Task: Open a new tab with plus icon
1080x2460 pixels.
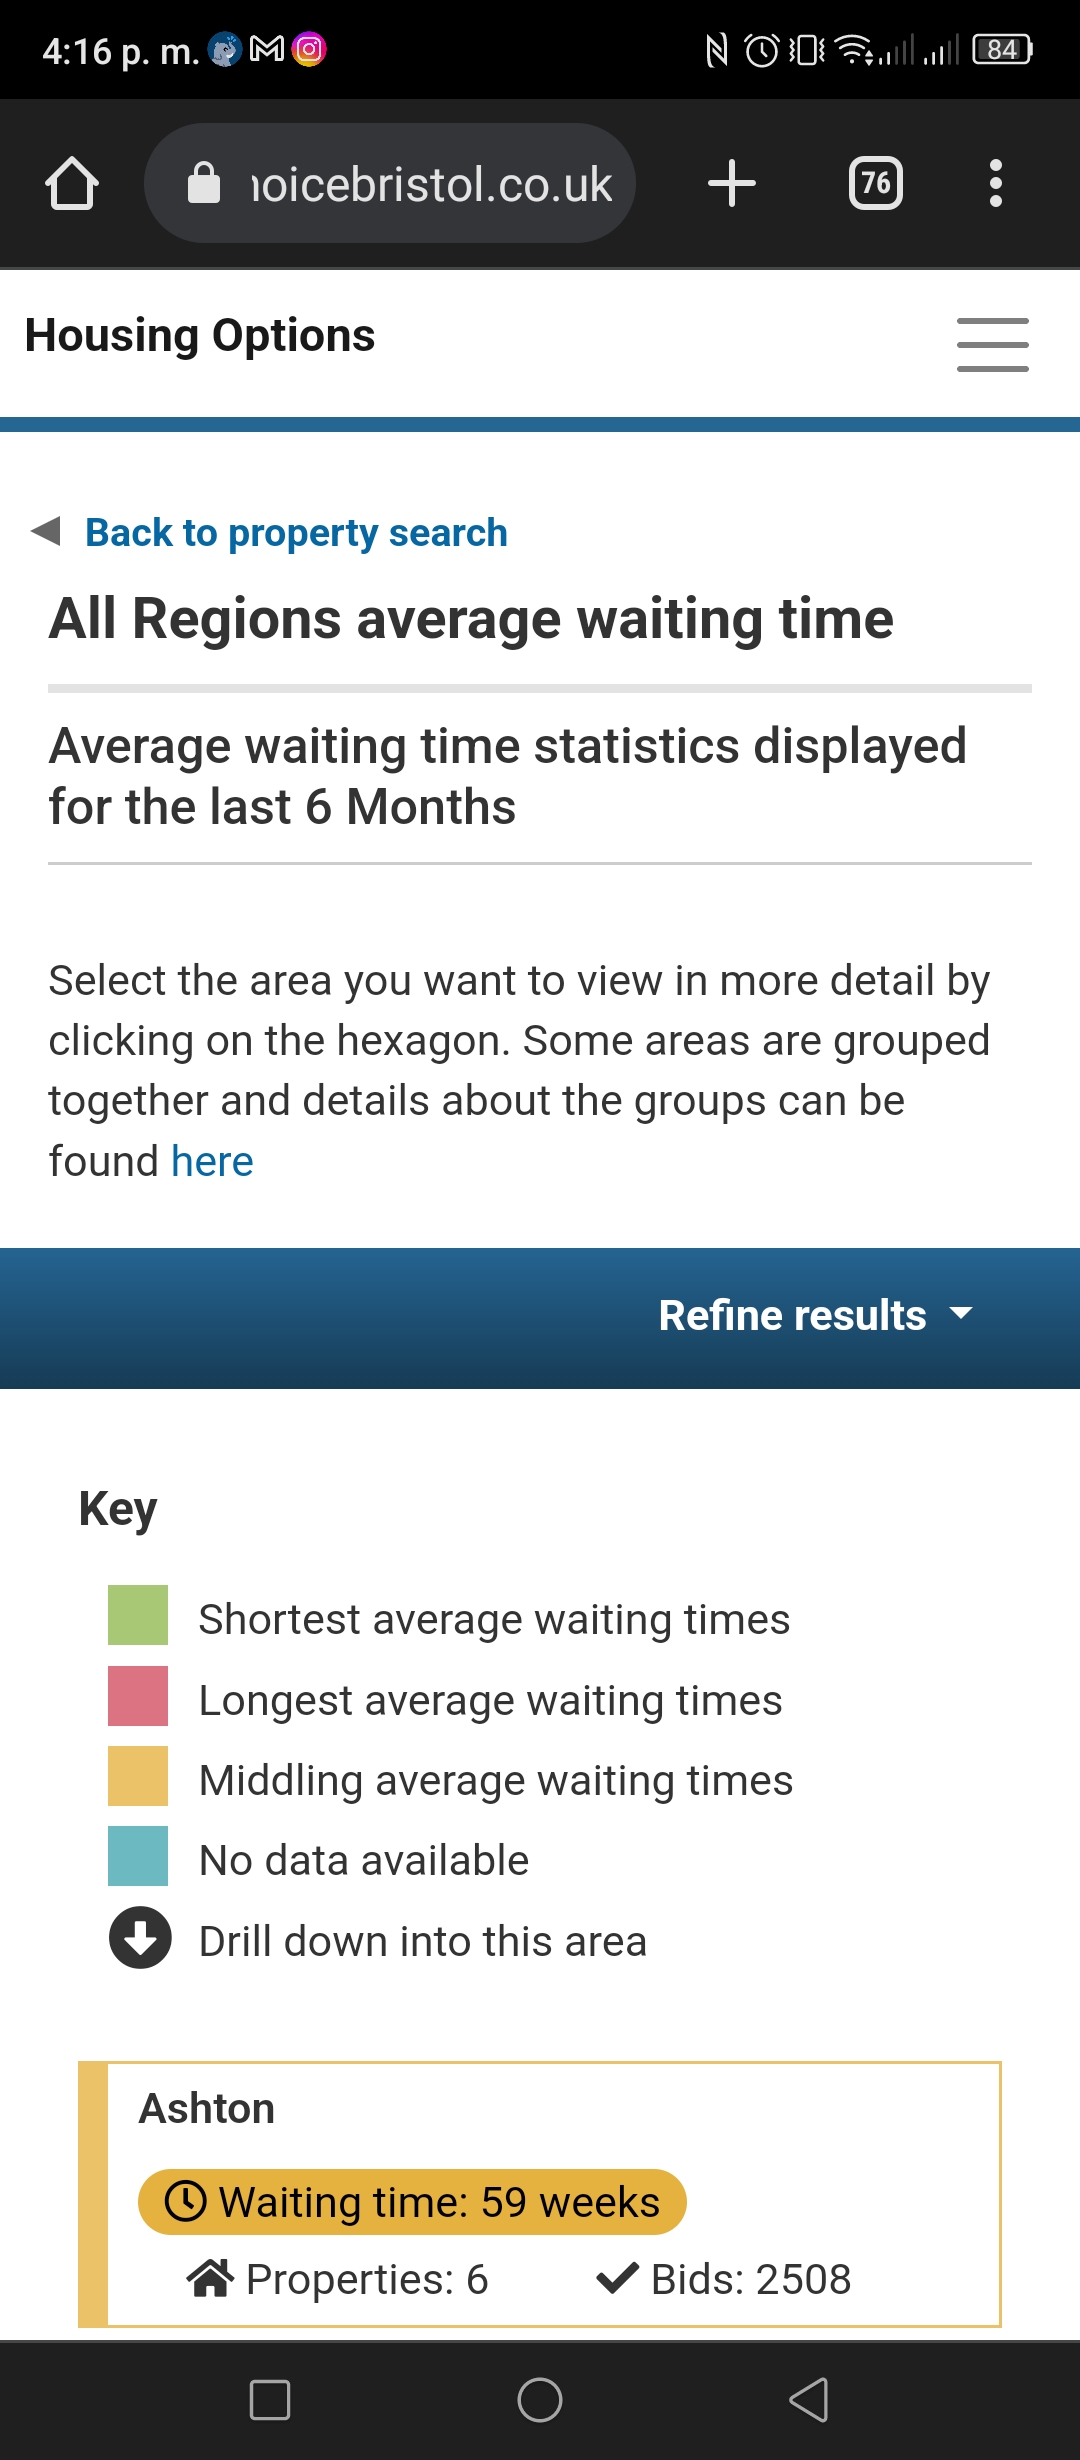Action: click(x=732, y=184)
